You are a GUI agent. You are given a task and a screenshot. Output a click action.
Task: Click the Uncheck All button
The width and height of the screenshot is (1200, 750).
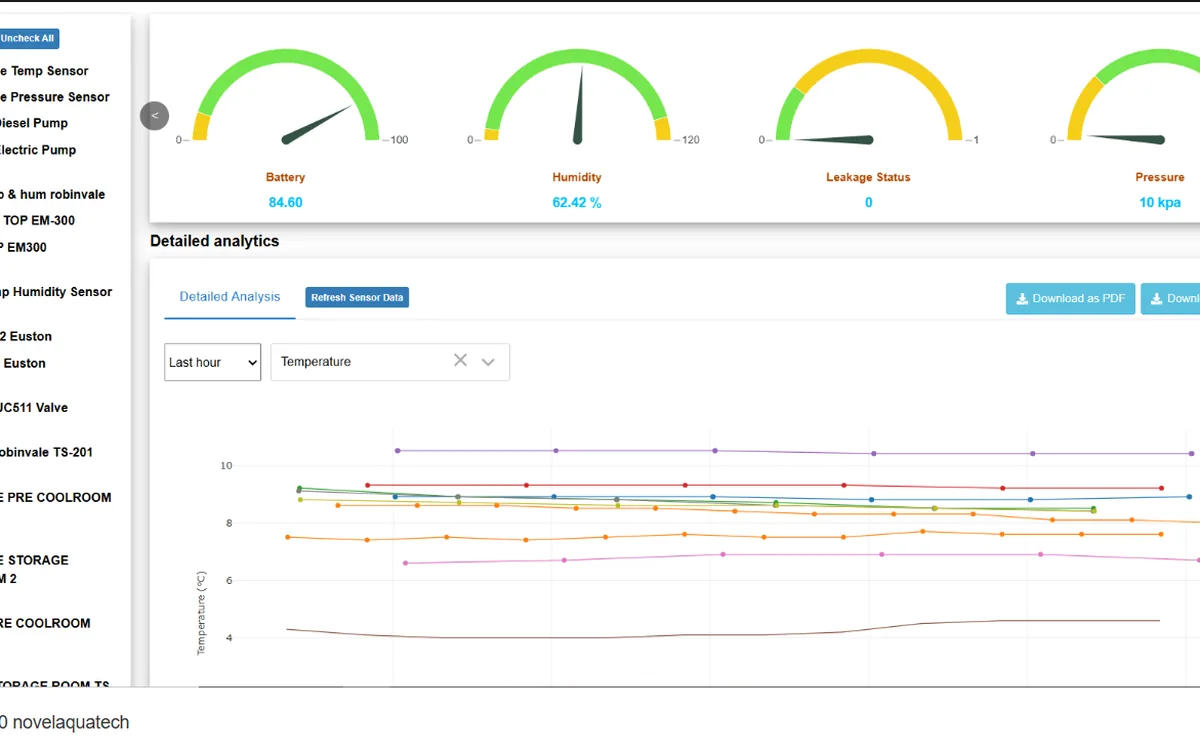click(29, 38)
